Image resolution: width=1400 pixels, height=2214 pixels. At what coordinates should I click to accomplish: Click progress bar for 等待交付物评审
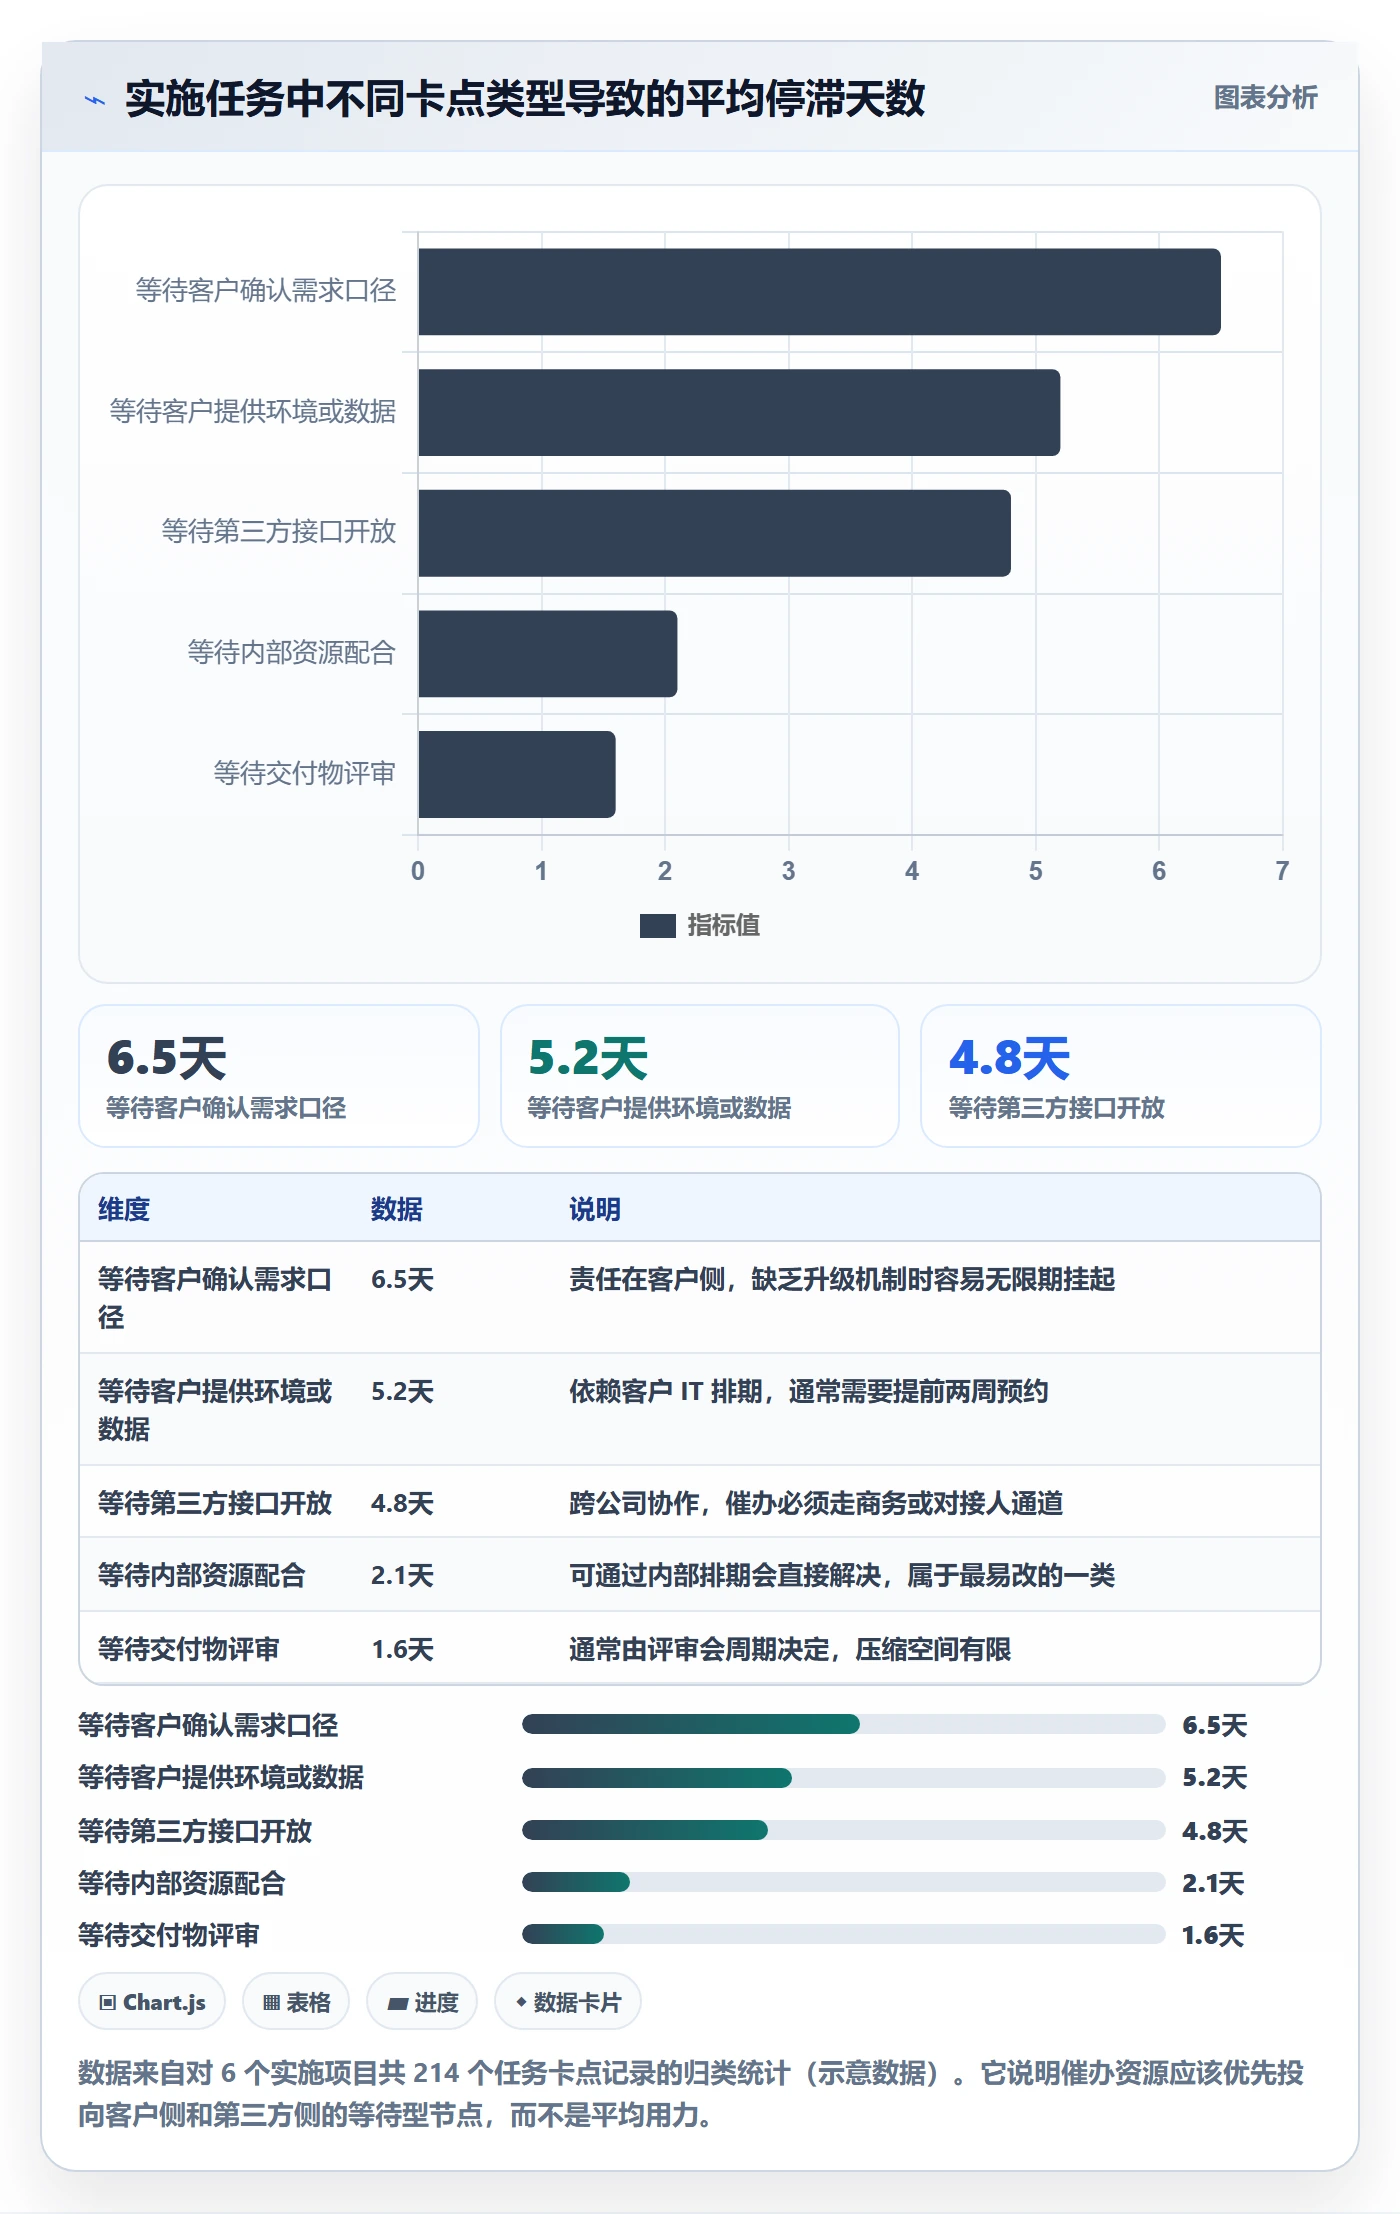coord(843,1934)
